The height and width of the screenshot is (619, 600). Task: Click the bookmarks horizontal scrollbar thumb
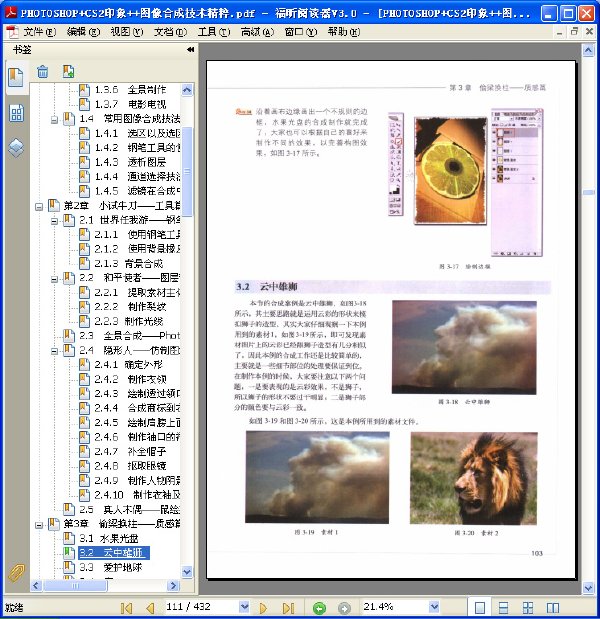coord(75,585)
